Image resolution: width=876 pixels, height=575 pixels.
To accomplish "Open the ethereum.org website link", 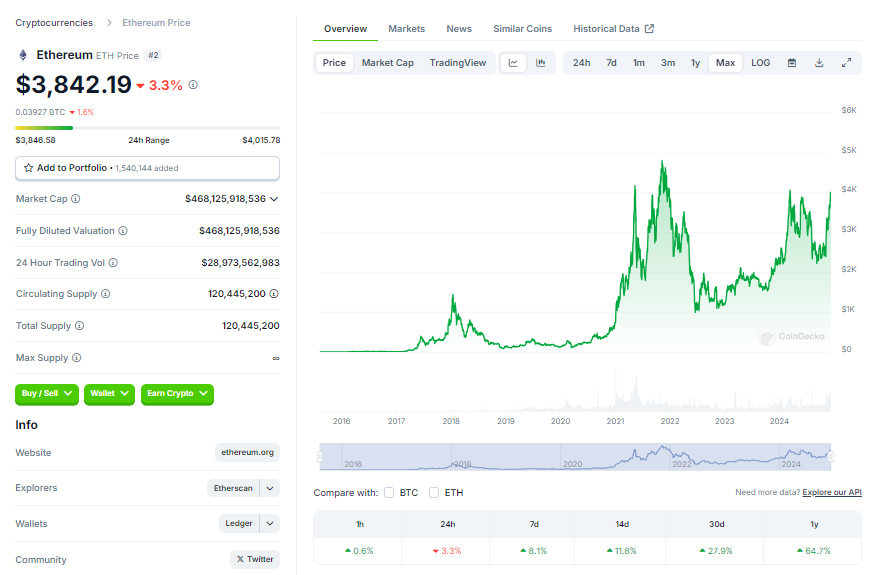I will pos(247,452).
